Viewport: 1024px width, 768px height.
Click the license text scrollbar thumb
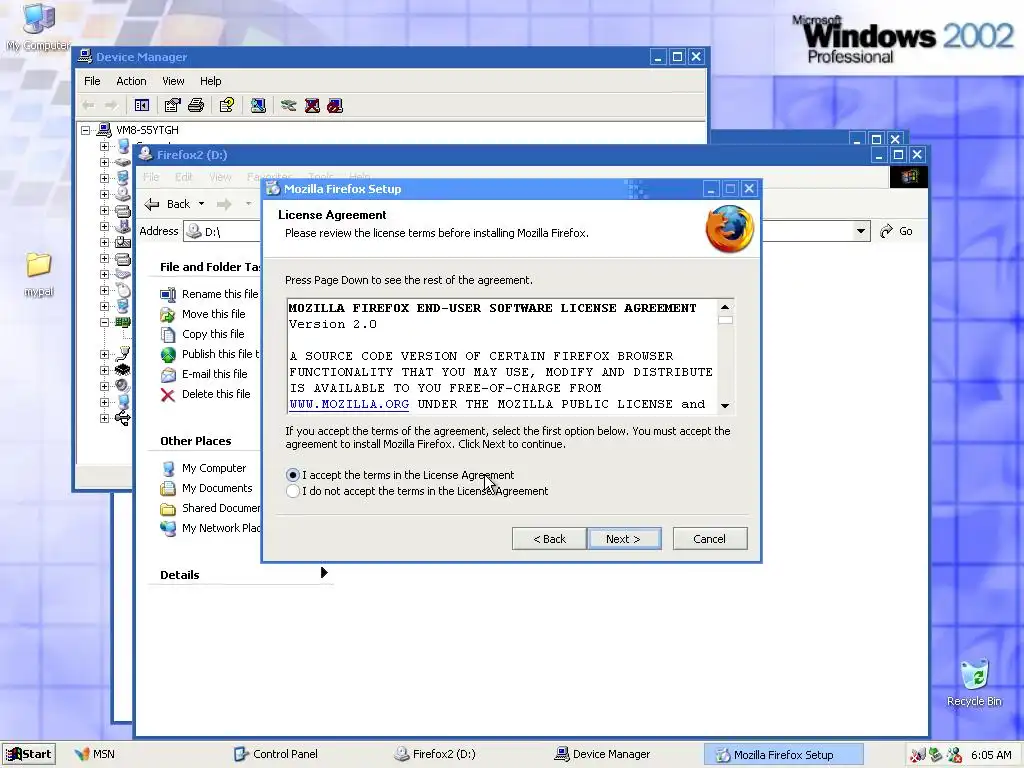(x=725, y=320)
